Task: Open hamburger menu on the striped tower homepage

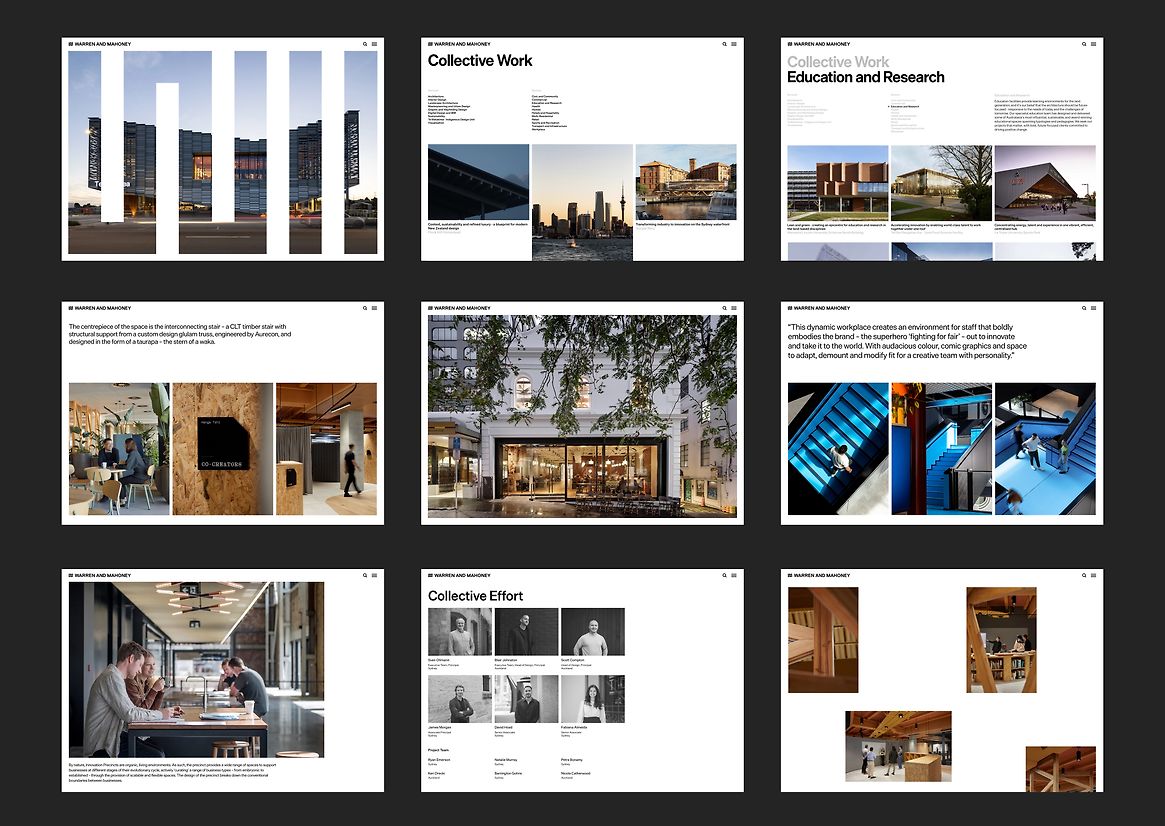Action: [374, 44]
